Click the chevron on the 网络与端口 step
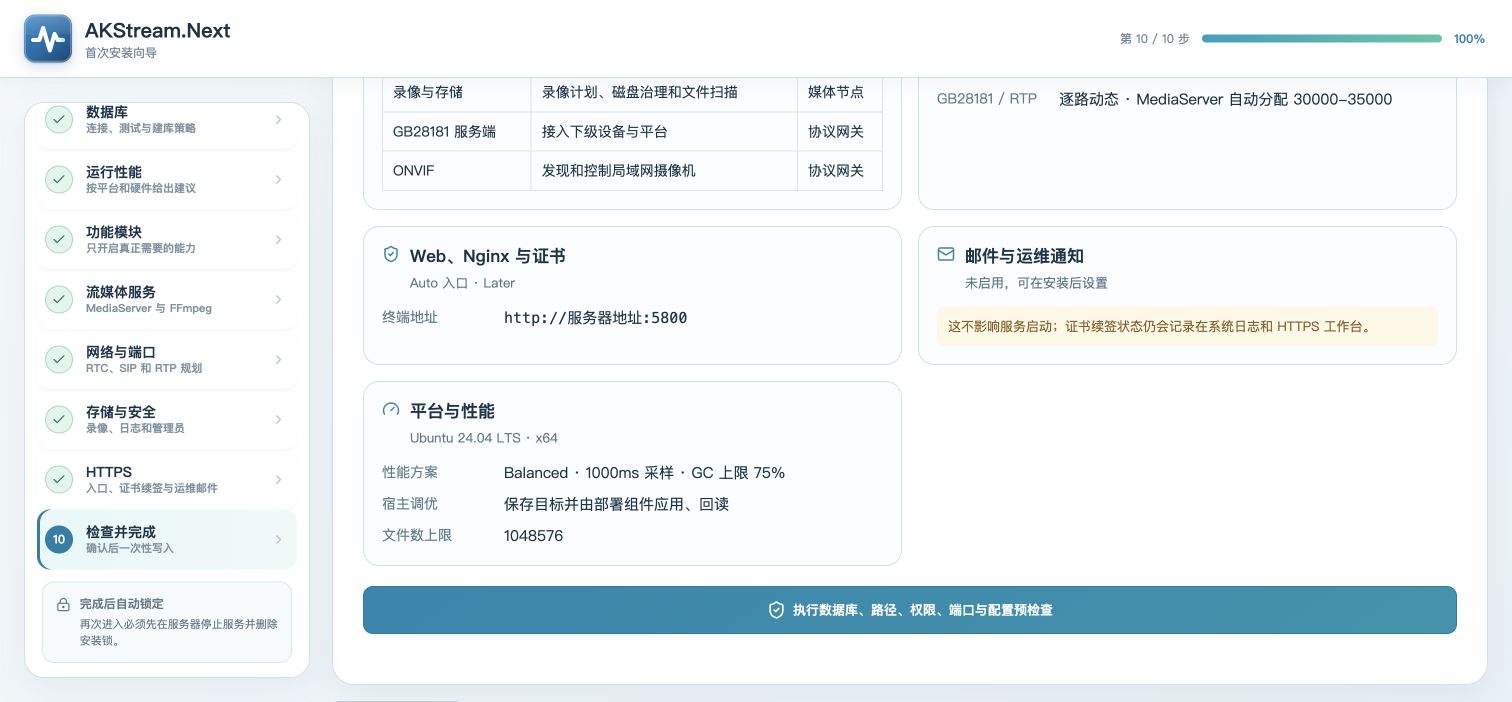Image resolution: width=1512 pixels, height=702 pixels. 278,360
